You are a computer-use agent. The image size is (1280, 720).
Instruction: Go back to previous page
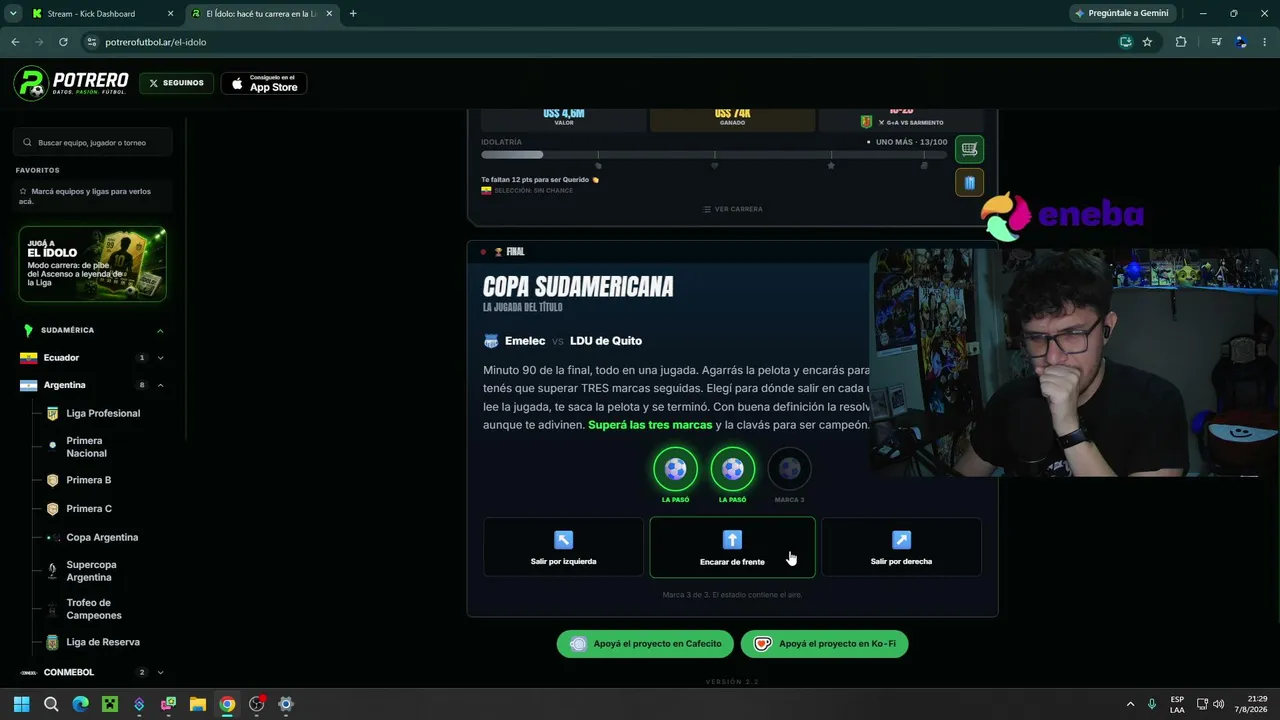[x=15, y=42]
